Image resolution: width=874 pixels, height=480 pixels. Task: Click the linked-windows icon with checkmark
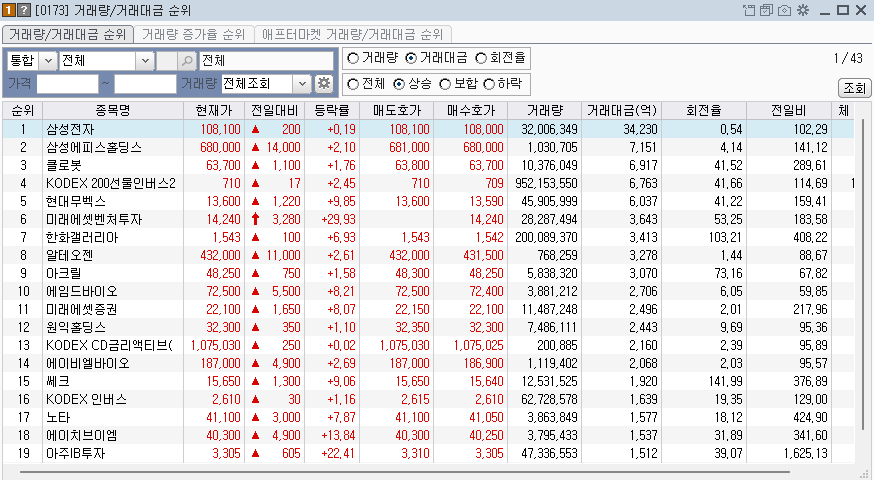click(766, 10)
